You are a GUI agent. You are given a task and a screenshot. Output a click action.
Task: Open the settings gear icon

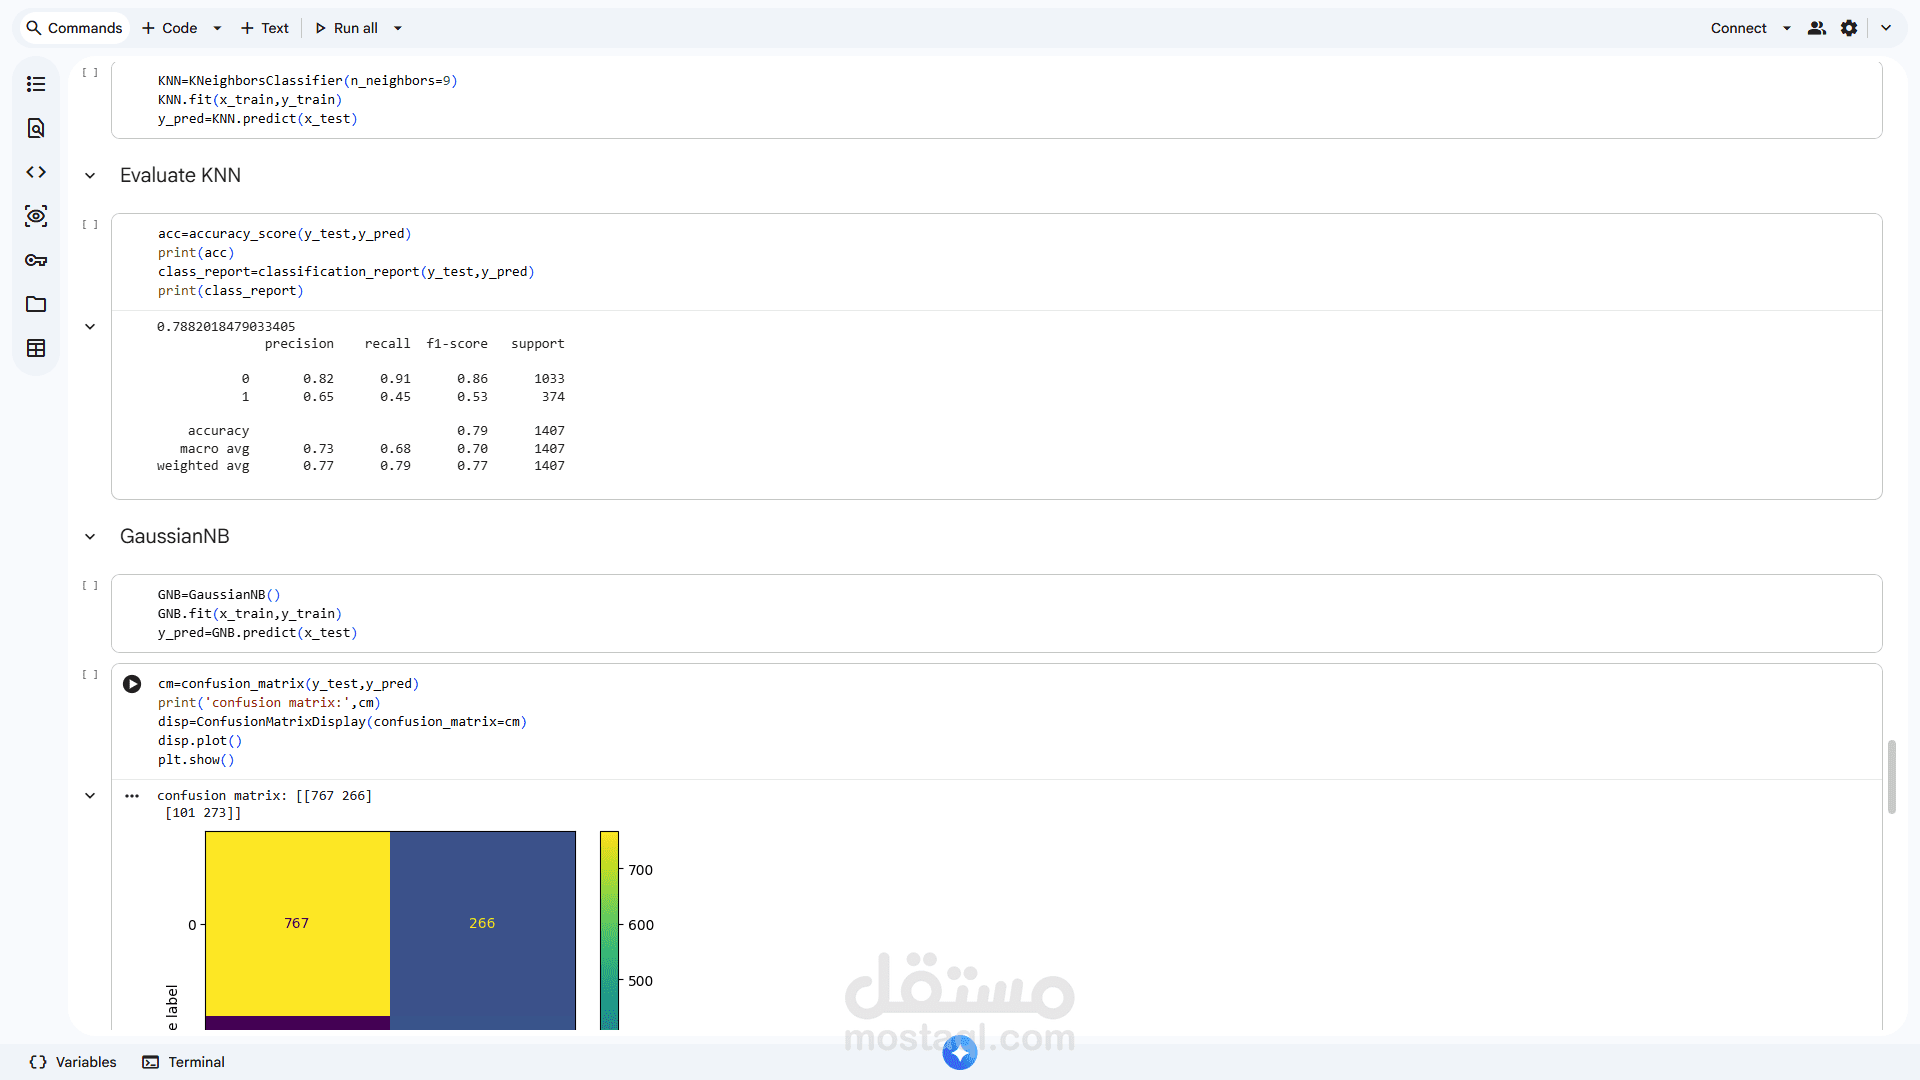click(1849, 28)
